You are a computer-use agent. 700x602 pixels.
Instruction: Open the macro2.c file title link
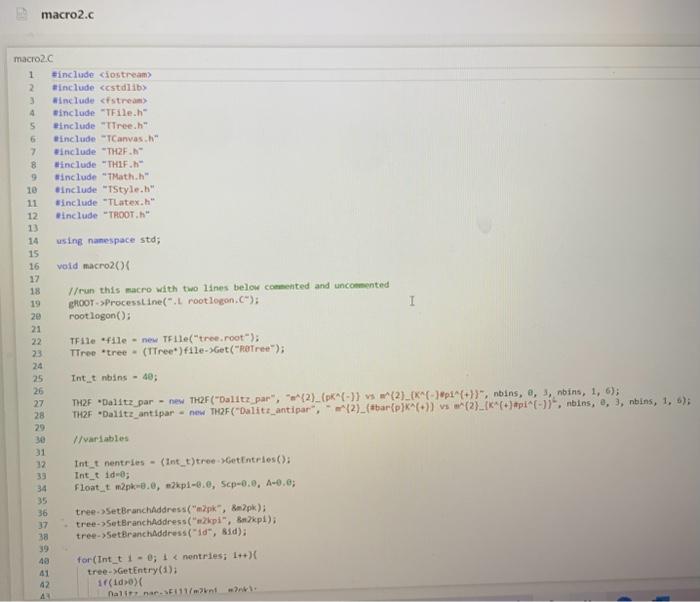pyautogui.click(x=67, y=14)
